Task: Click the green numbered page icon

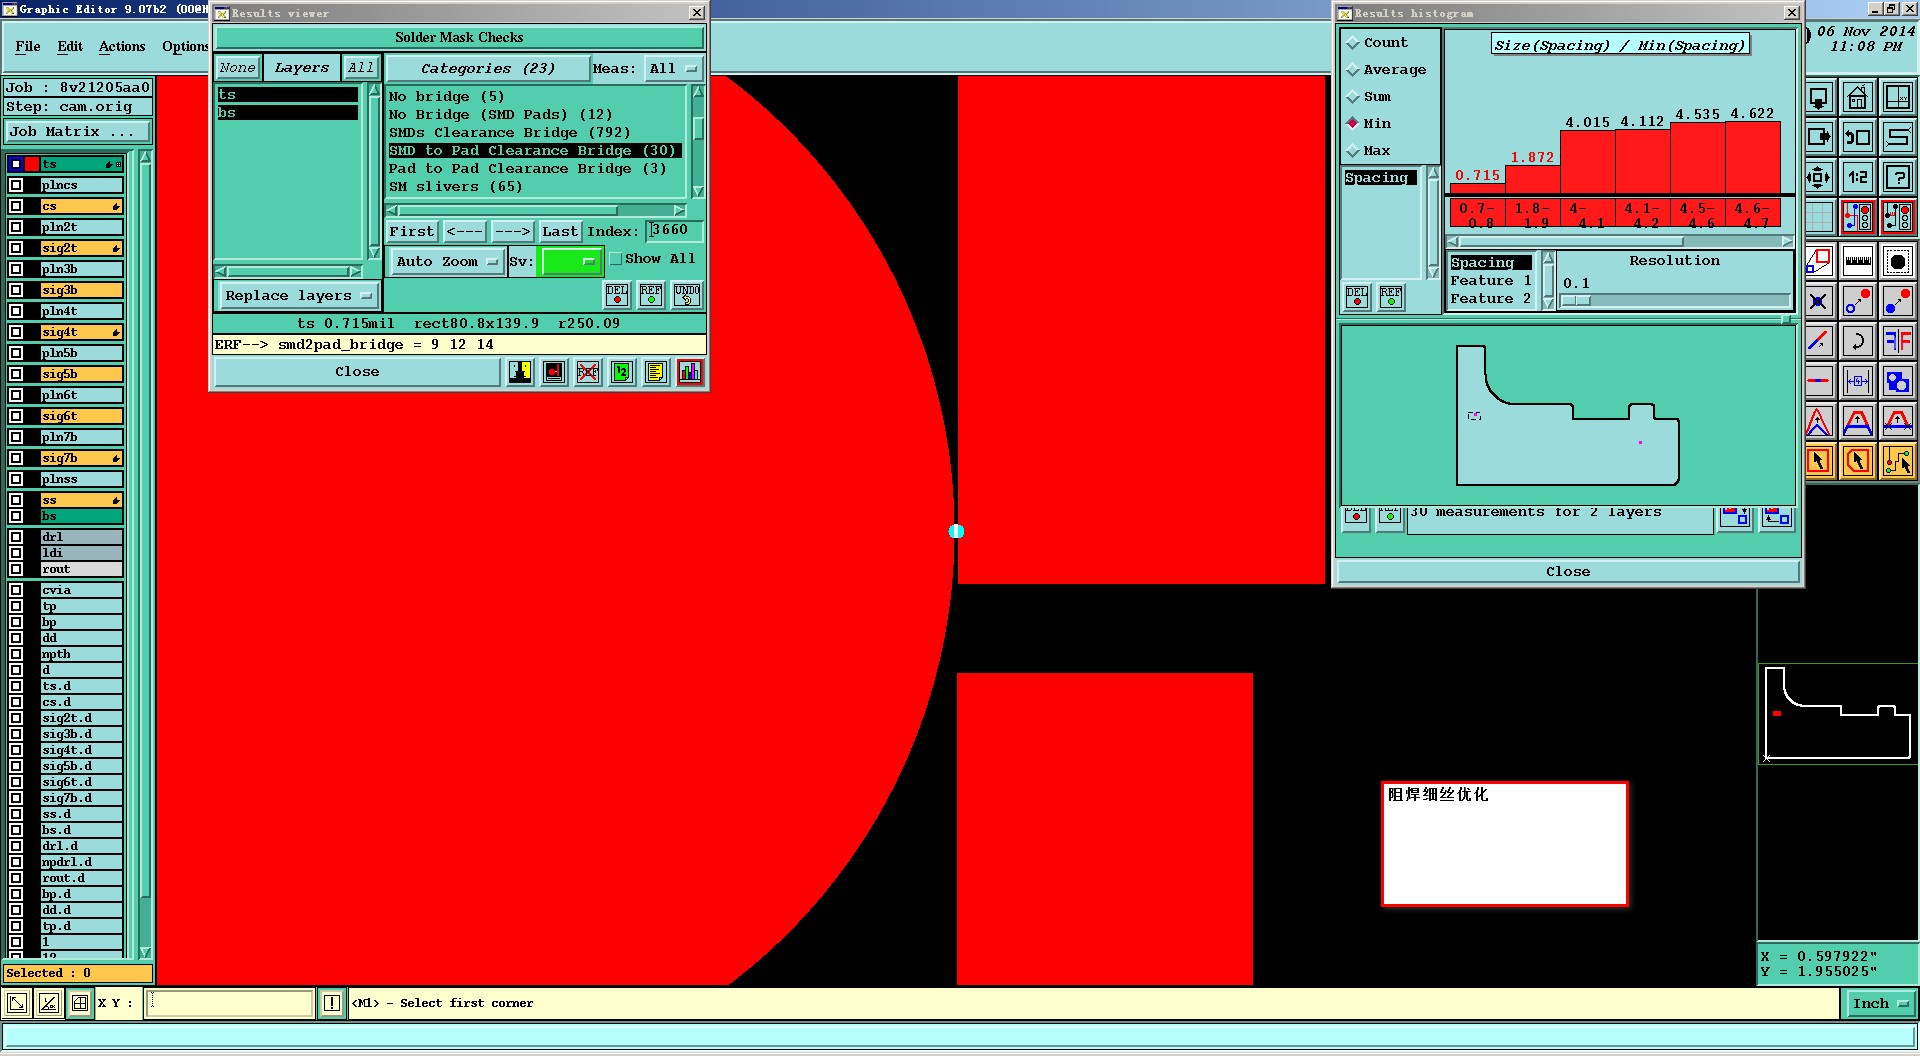Action: pos(622,372)
